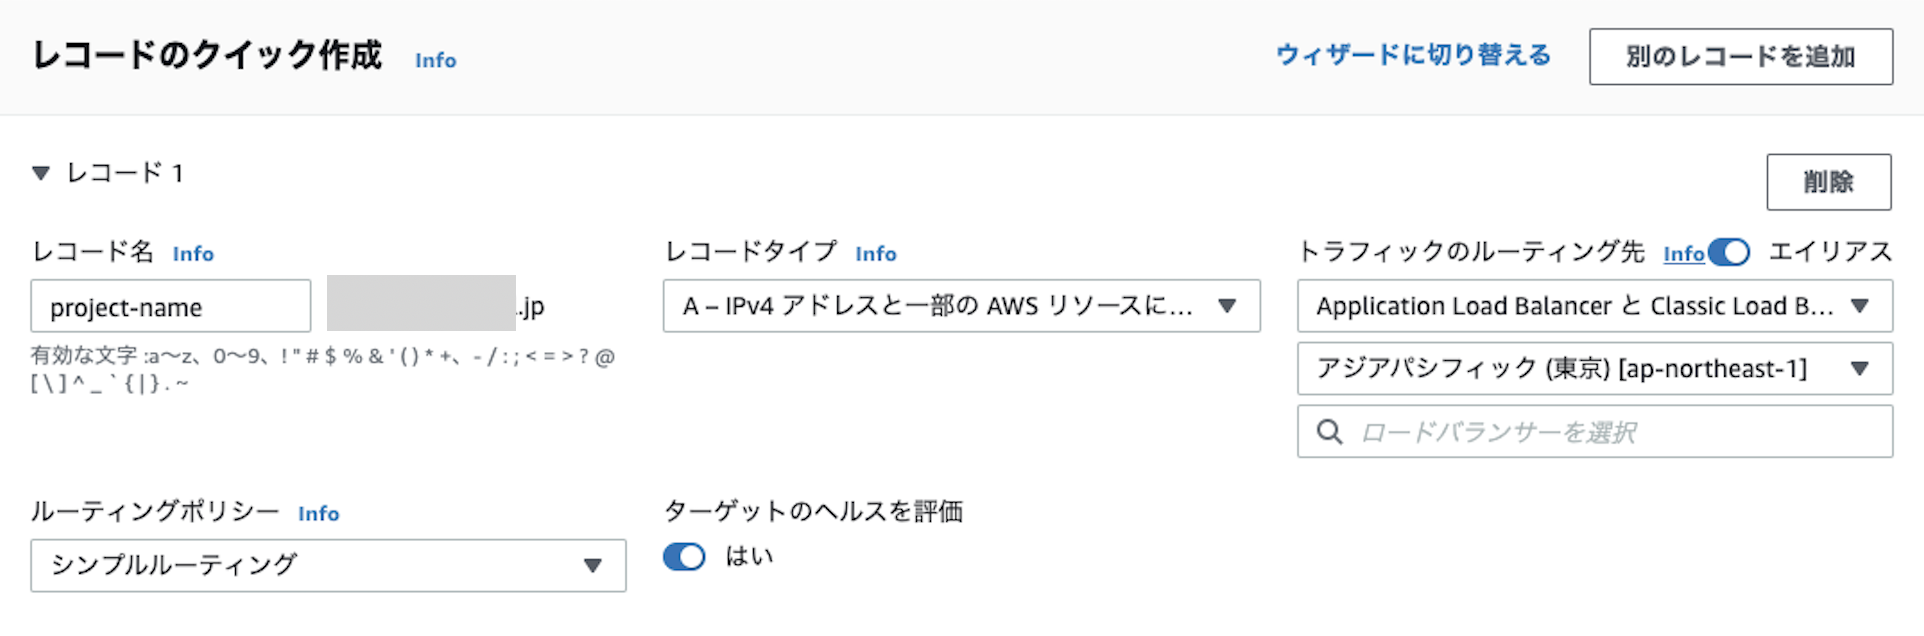Screen dimensions: 1924x636
Task: Open Info link beside トラフィックのルーティング先
Action: (1683, 254)
